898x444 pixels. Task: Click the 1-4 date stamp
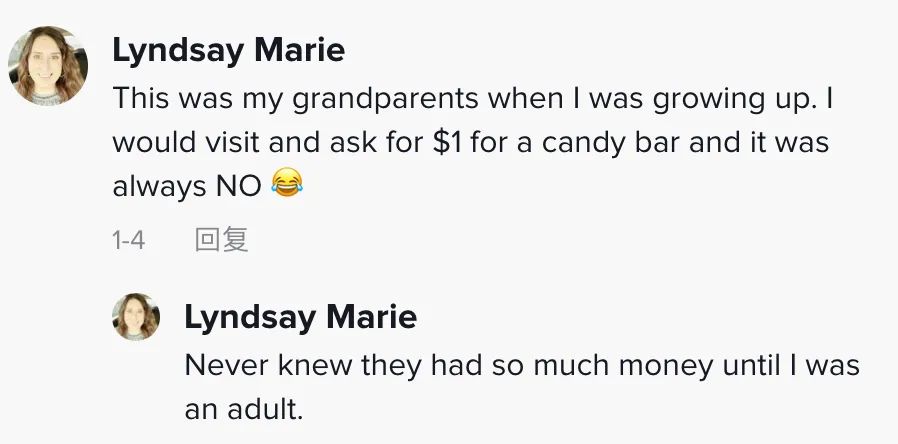click(129, 240)
